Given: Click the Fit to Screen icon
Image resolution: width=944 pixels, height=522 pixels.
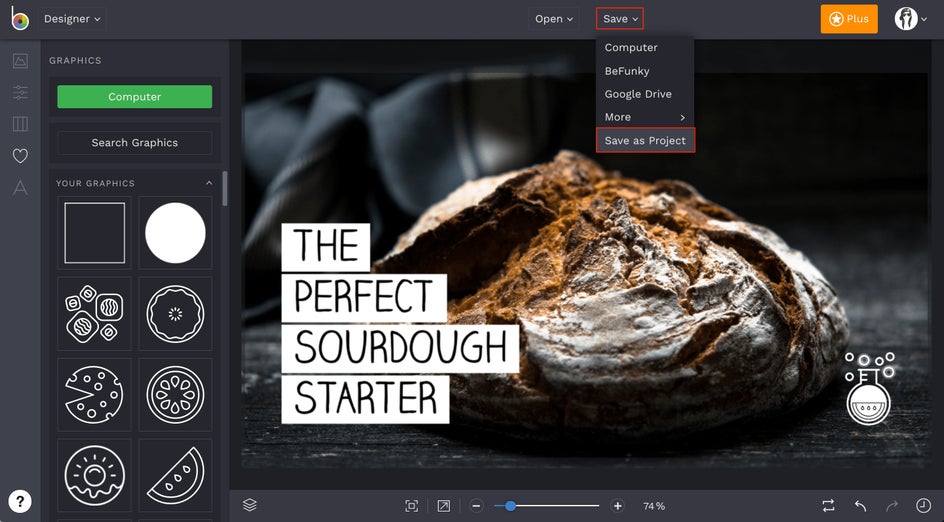Looking at the screenshot, I should click(x=411, y=506).
